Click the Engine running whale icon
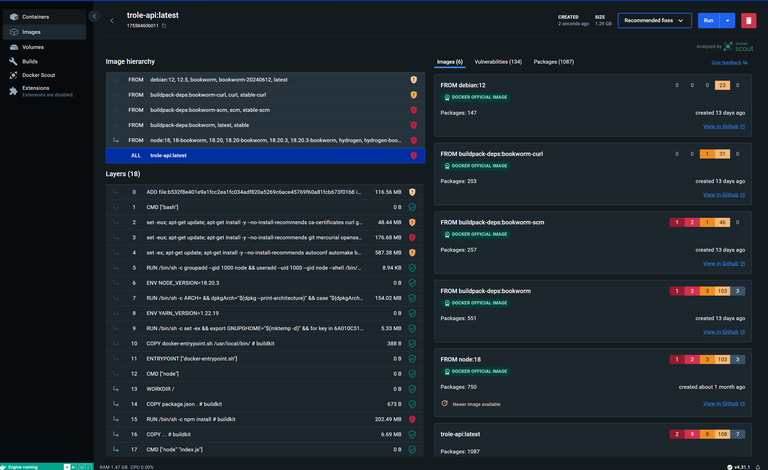 pos(4,467)
